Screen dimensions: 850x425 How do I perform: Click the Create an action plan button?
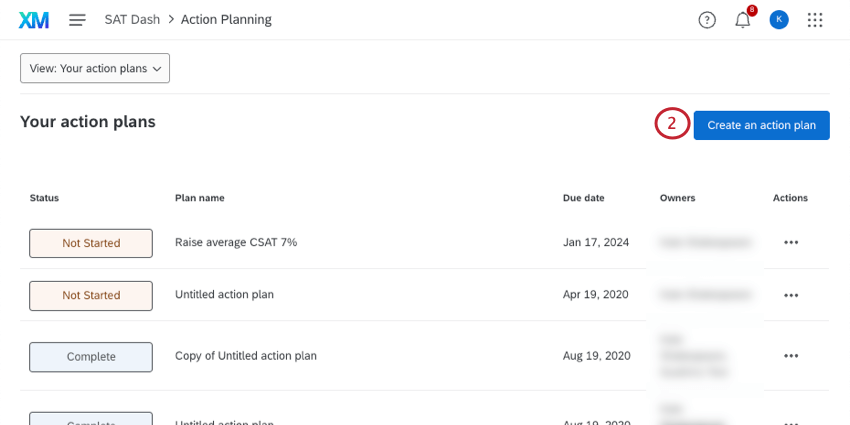761,125
